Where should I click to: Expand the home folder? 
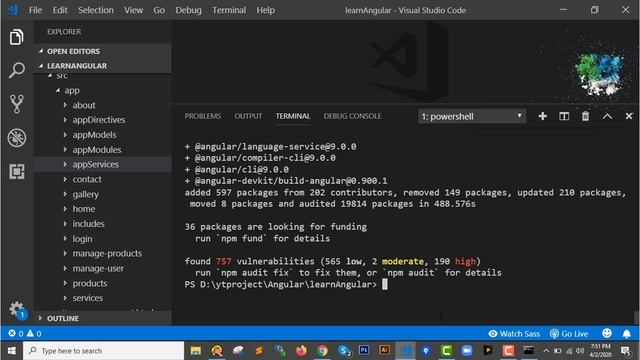coord(102,209)
